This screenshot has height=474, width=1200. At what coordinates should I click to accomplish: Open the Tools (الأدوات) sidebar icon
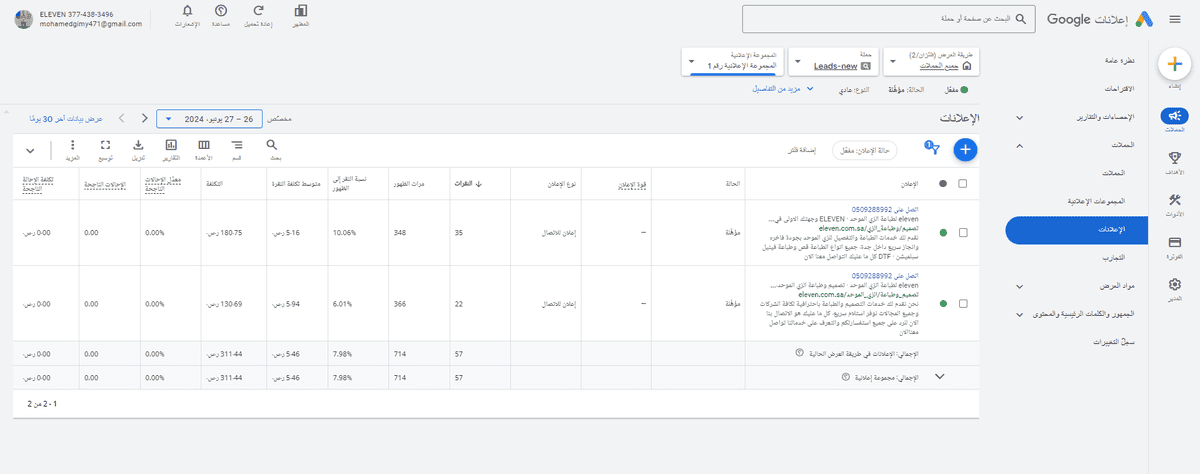point(1176,205)
